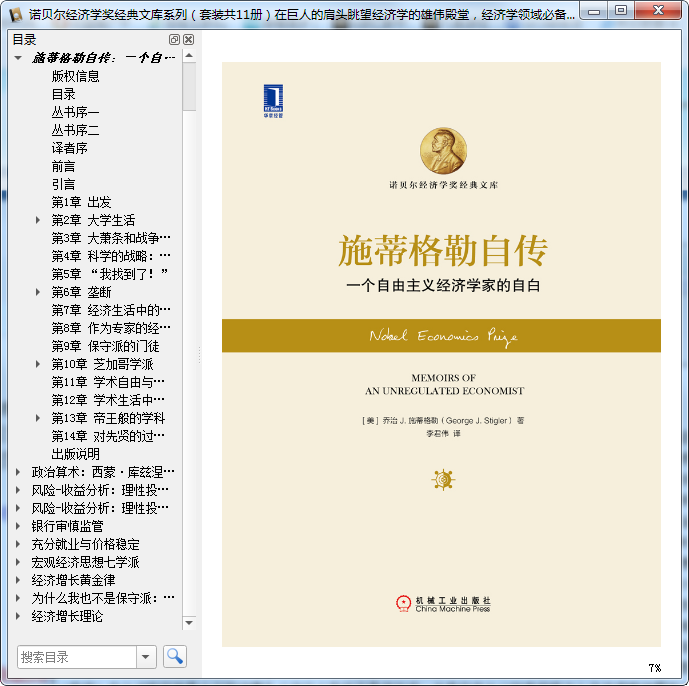Image resolution: width=689 pixels, height=686 pixels.
Task: Select 银行审慎监管 in tree
Action: [x=67, y=526]
